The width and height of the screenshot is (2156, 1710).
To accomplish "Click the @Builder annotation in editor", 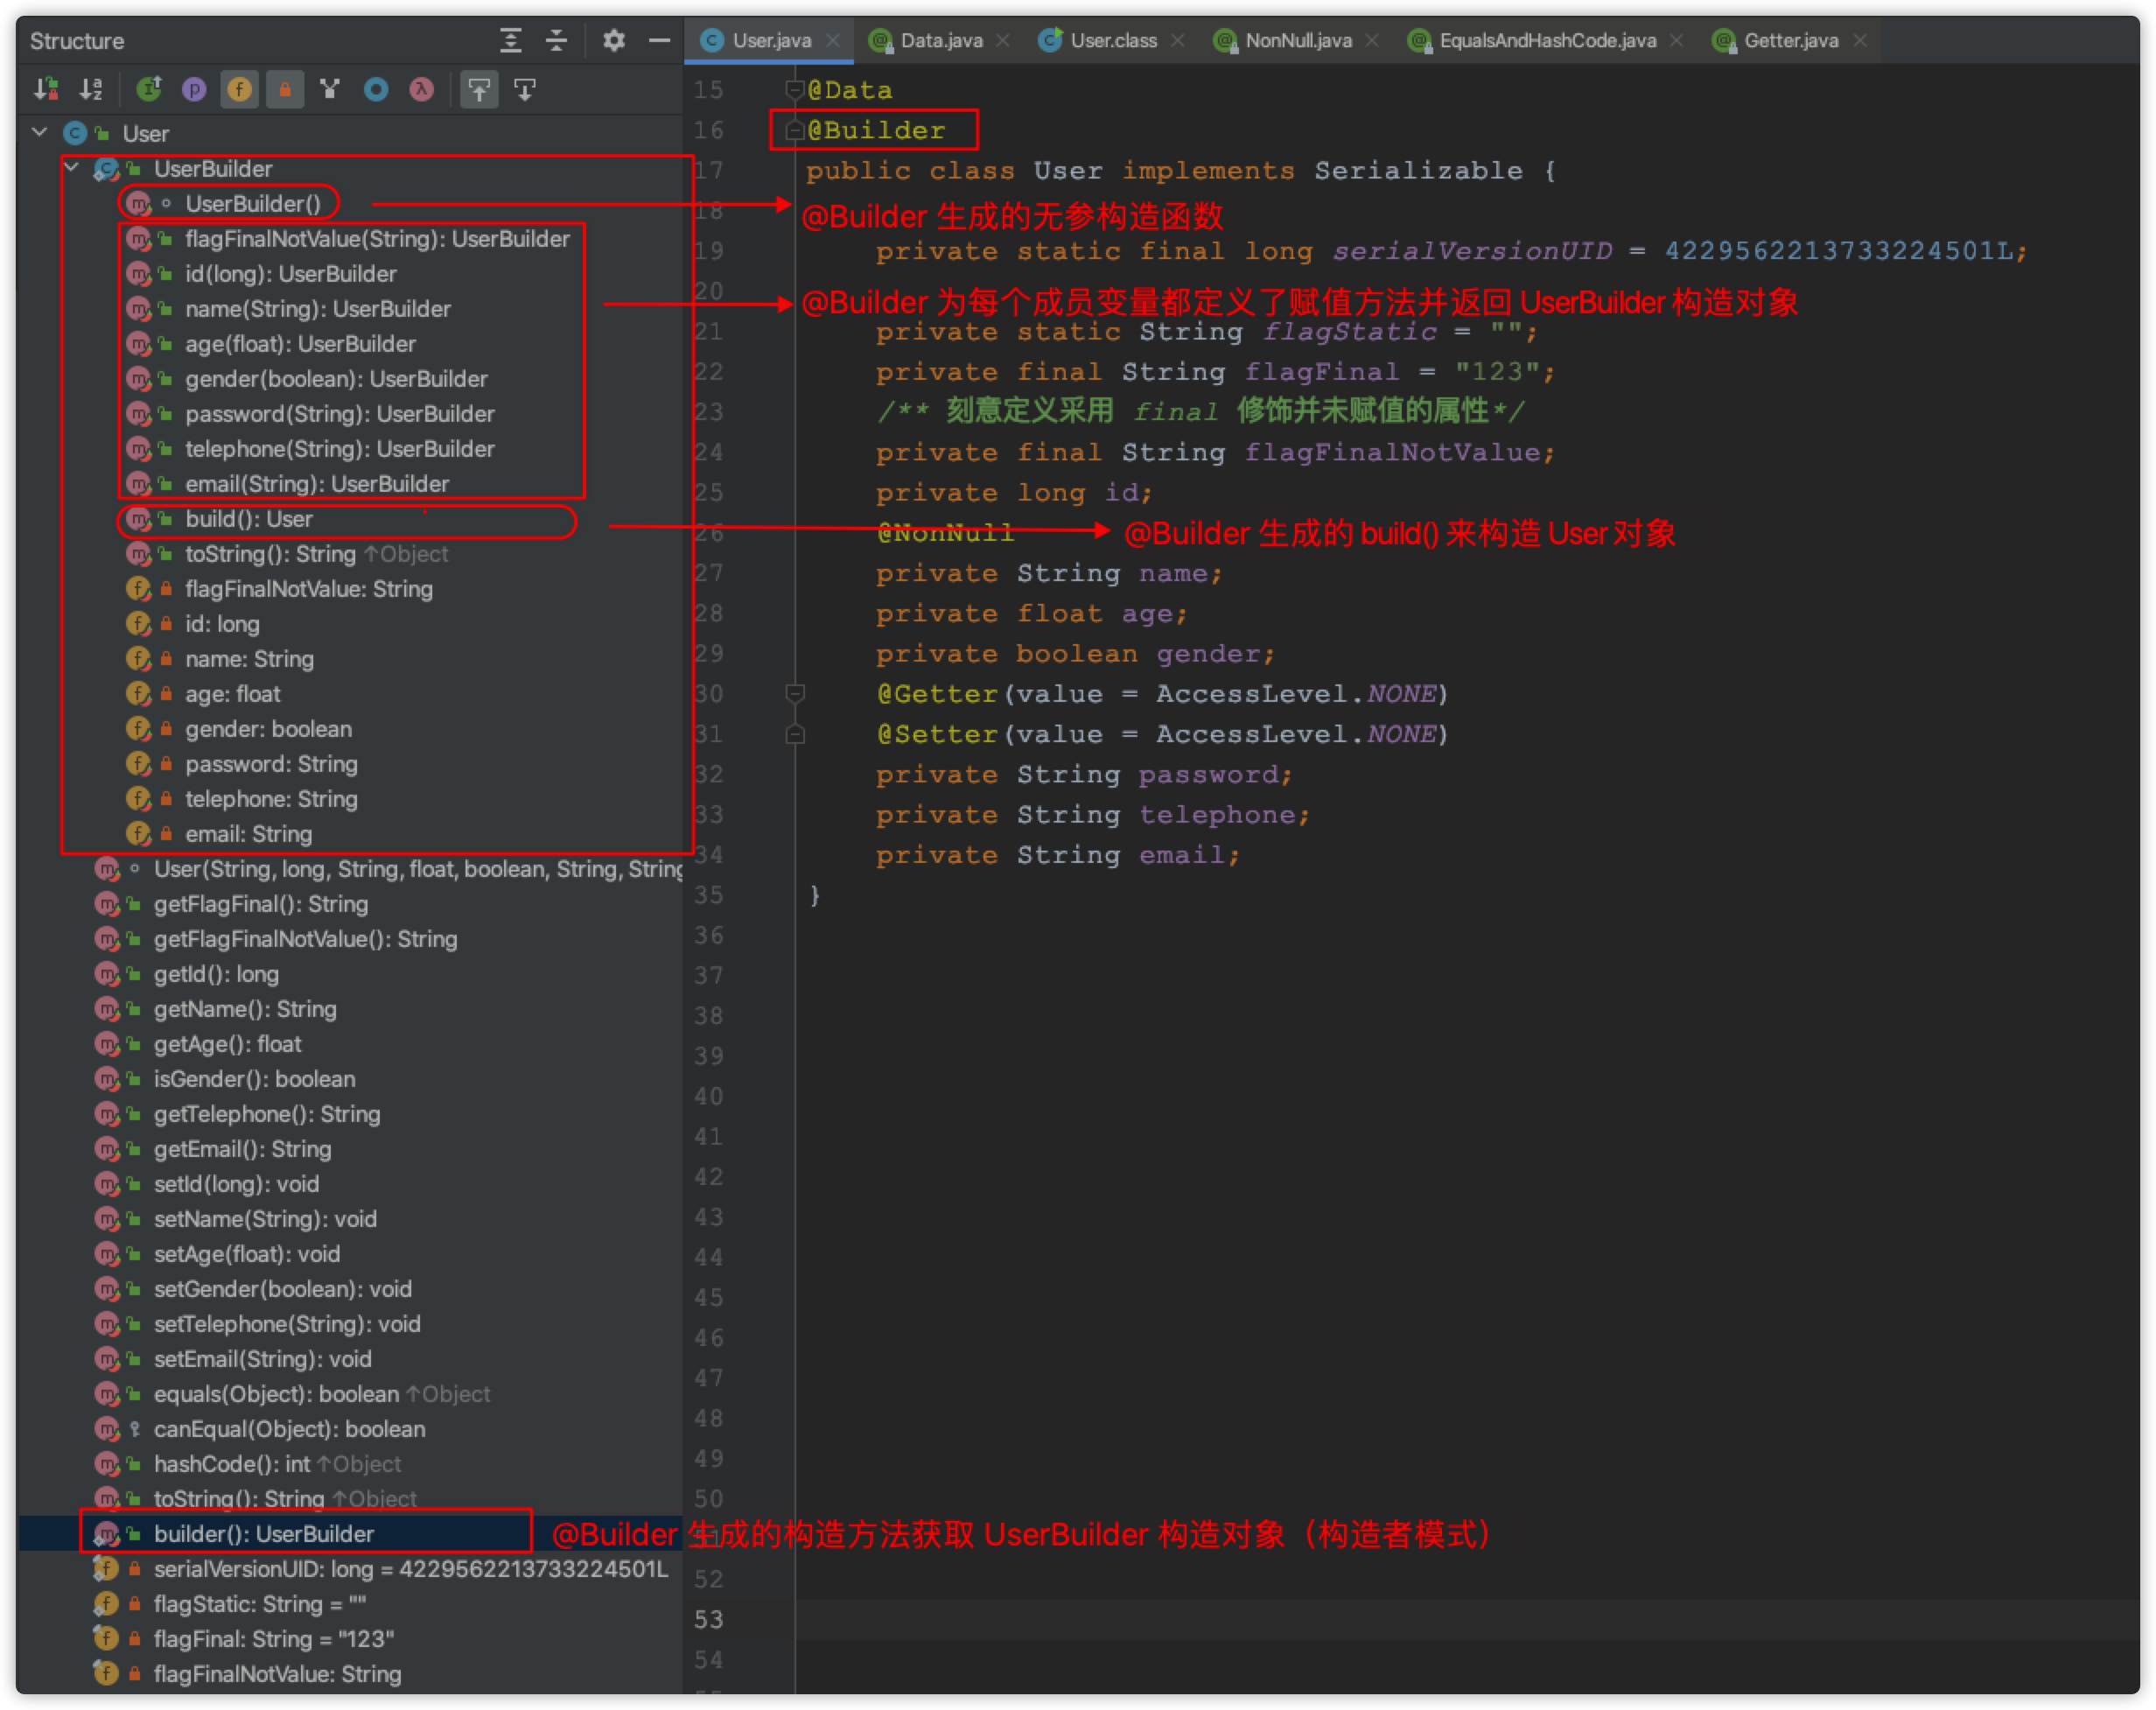I will point(876,131).
